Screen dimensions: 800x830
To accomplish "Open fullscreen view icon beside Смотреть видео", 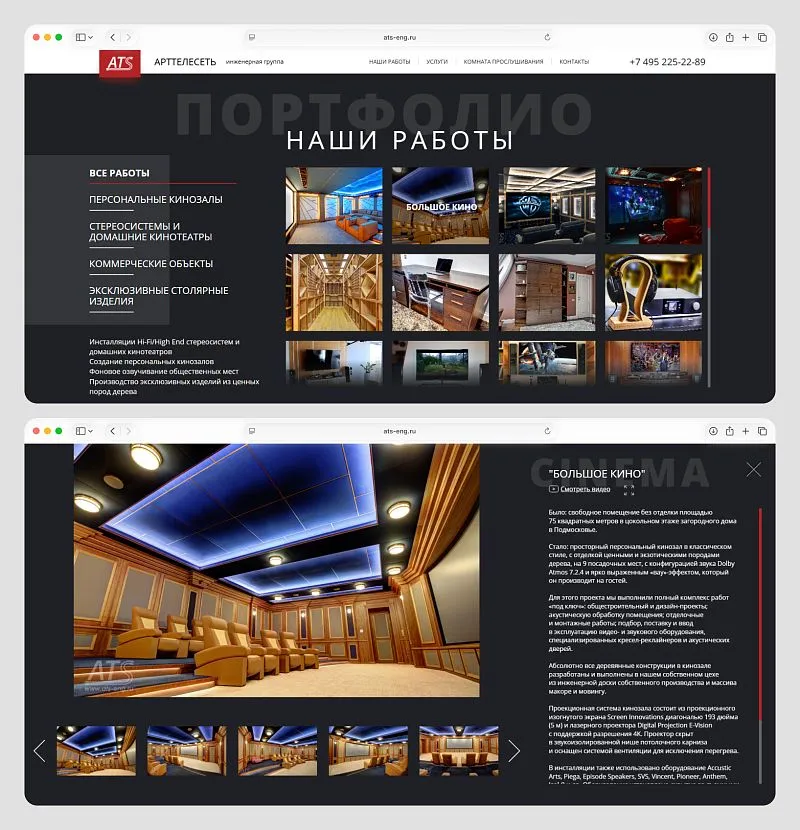I will click(628, 490).
